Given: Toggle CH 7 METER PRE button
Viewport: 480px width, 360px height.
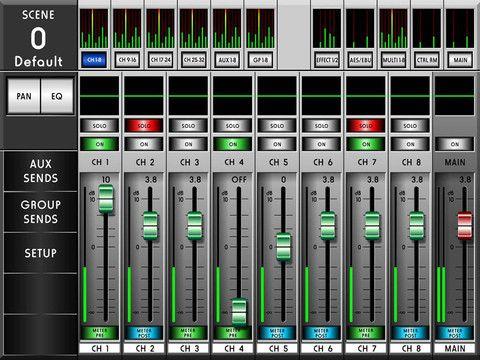Looking at the screenshot, I should coord(366,333).
